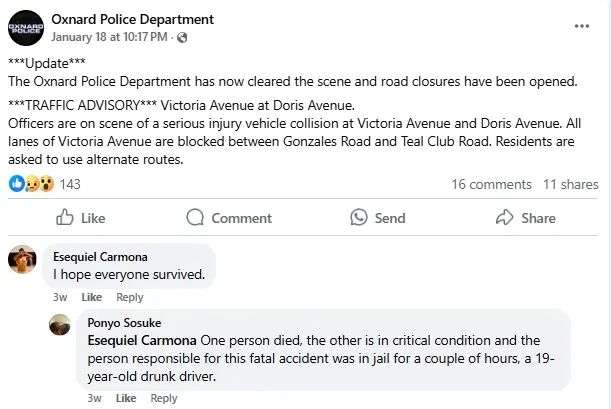The width and height of the screenshot is (611, 409).
Task: View the post's reaction emoji icons
Action: (x=31, y=184)
